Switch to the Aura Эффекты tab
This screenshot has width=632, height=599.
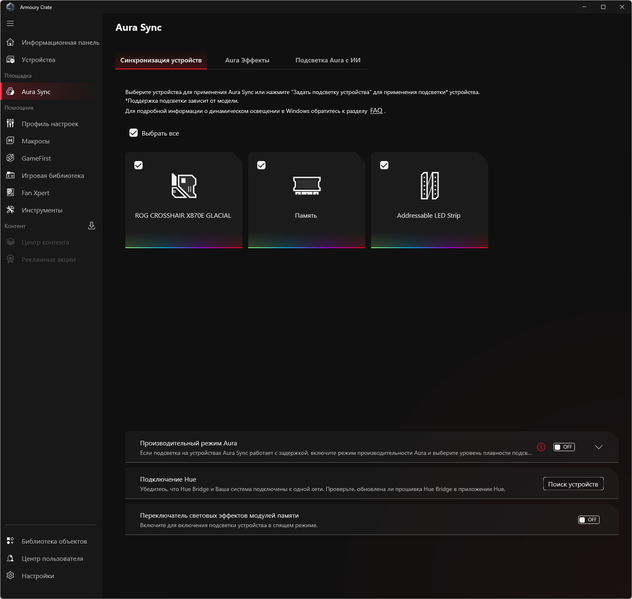[x=247, y=60]
